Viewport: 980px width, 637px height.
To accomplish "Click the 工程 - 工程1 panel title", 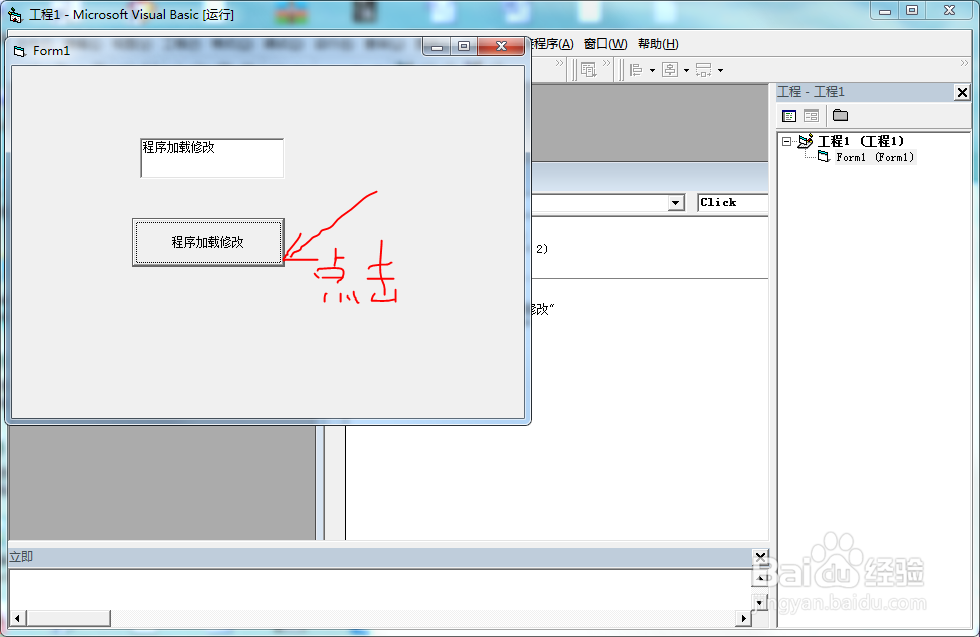I will (x=811, y=92).
